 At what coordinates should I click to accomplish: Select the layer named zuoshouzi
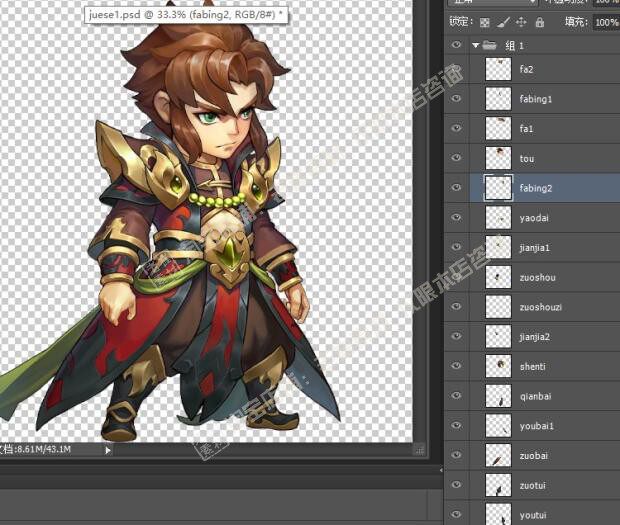(541, 307)
